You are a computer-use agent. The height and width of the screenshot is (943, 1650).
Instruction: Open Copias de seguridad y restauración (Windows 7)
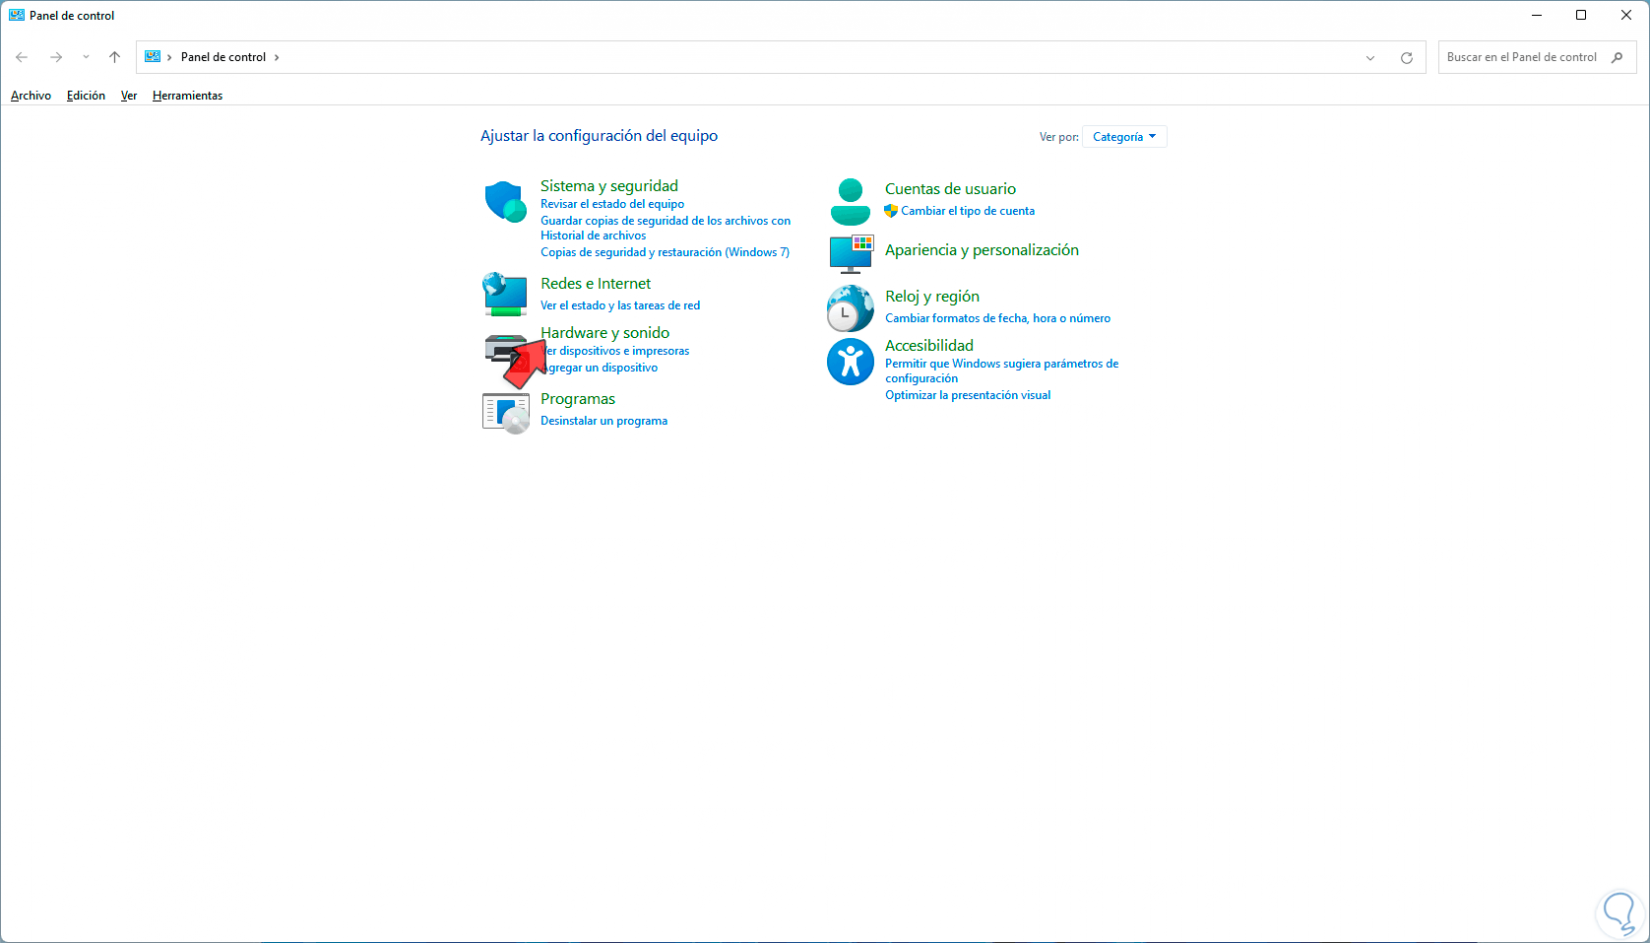pos(665,252)
